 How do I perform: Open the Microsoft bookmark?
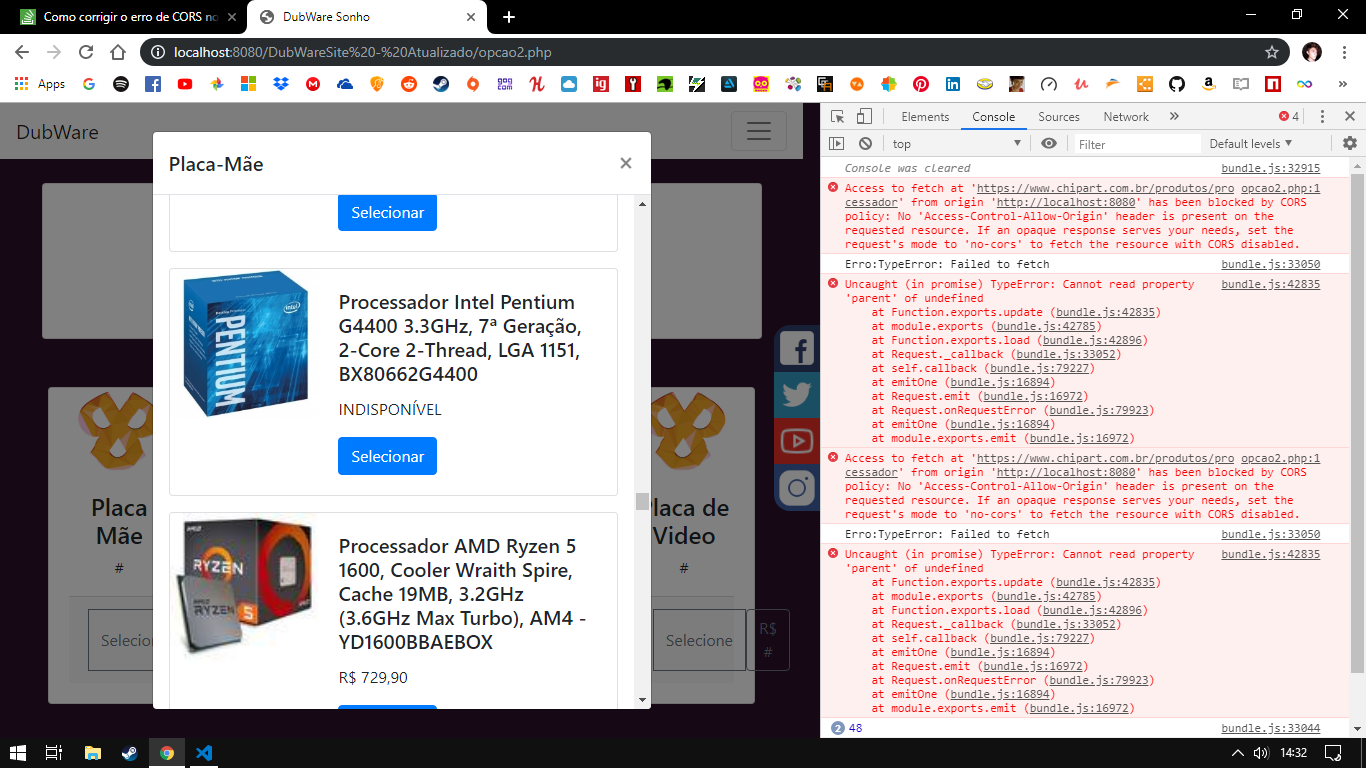(249, 85)
